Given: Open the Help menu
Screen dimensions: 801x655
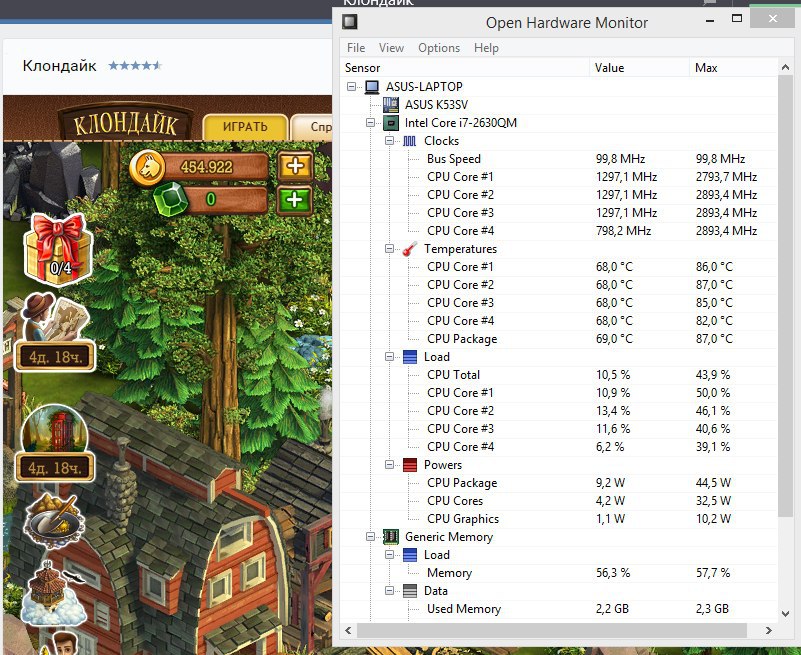Looking at the screenshot, I should coord(486,48).
